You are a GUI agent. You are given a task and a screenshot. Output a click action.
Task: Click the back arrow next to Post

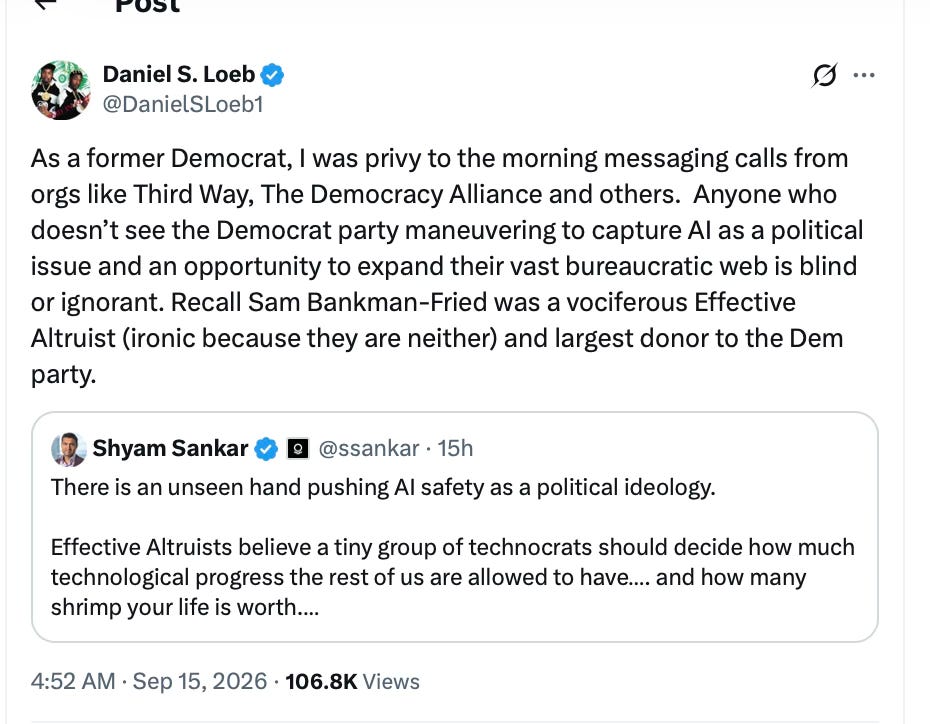45,4
